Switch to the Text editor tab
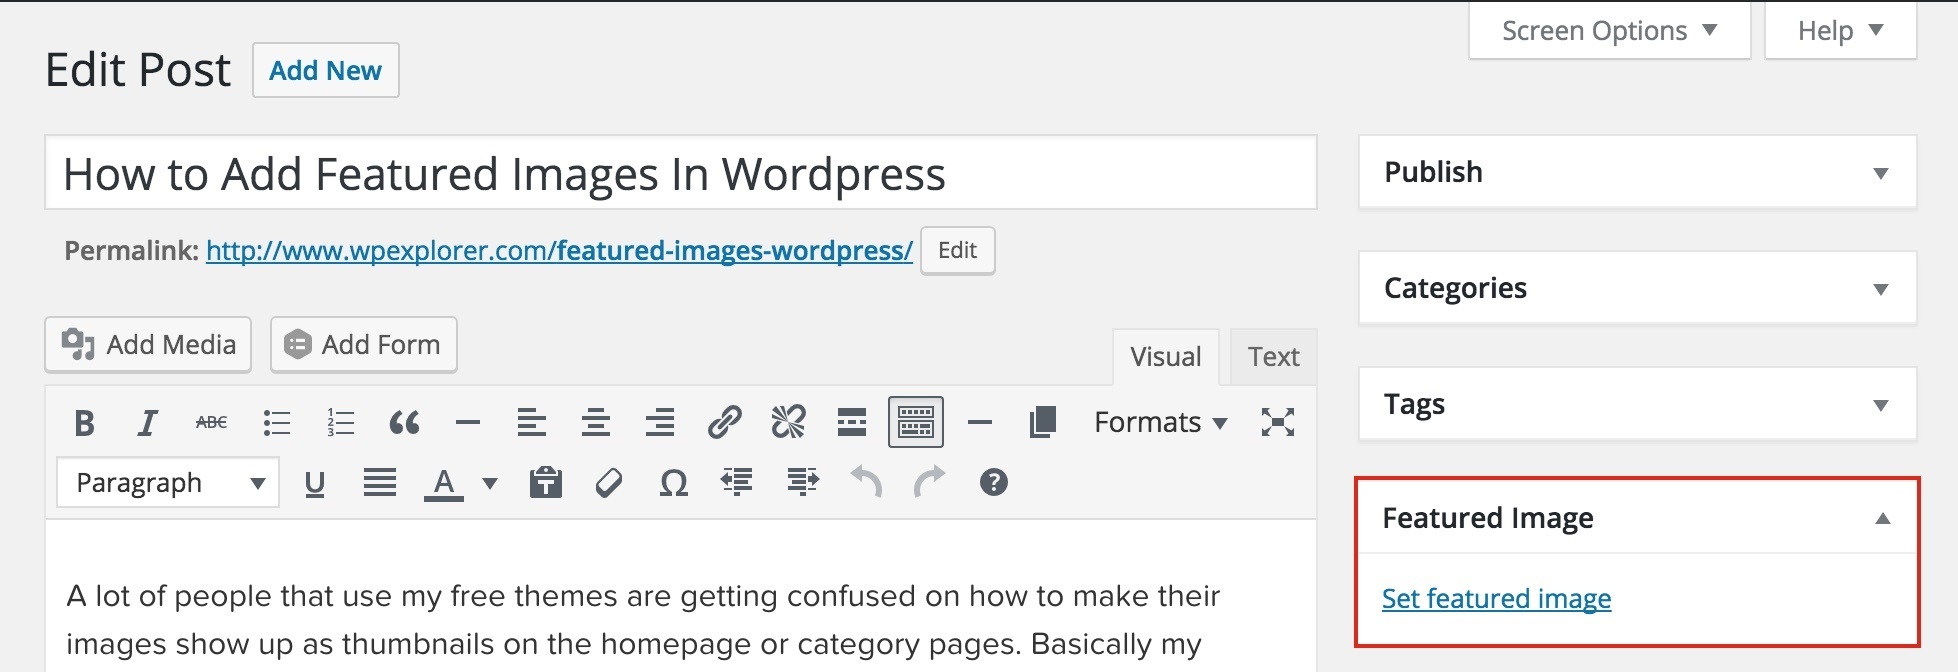 point(1274,357)
